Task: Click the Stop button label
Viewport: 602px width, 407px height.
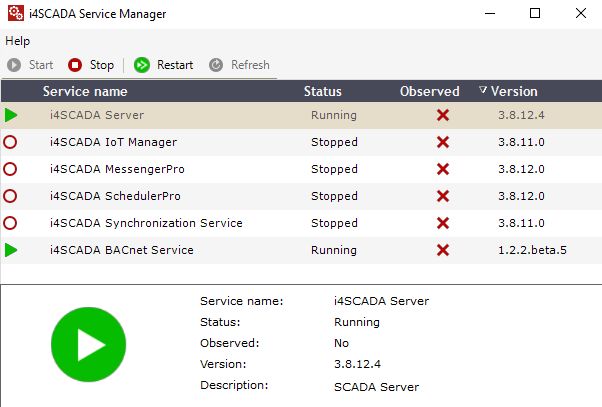Action: pos(102,65)
